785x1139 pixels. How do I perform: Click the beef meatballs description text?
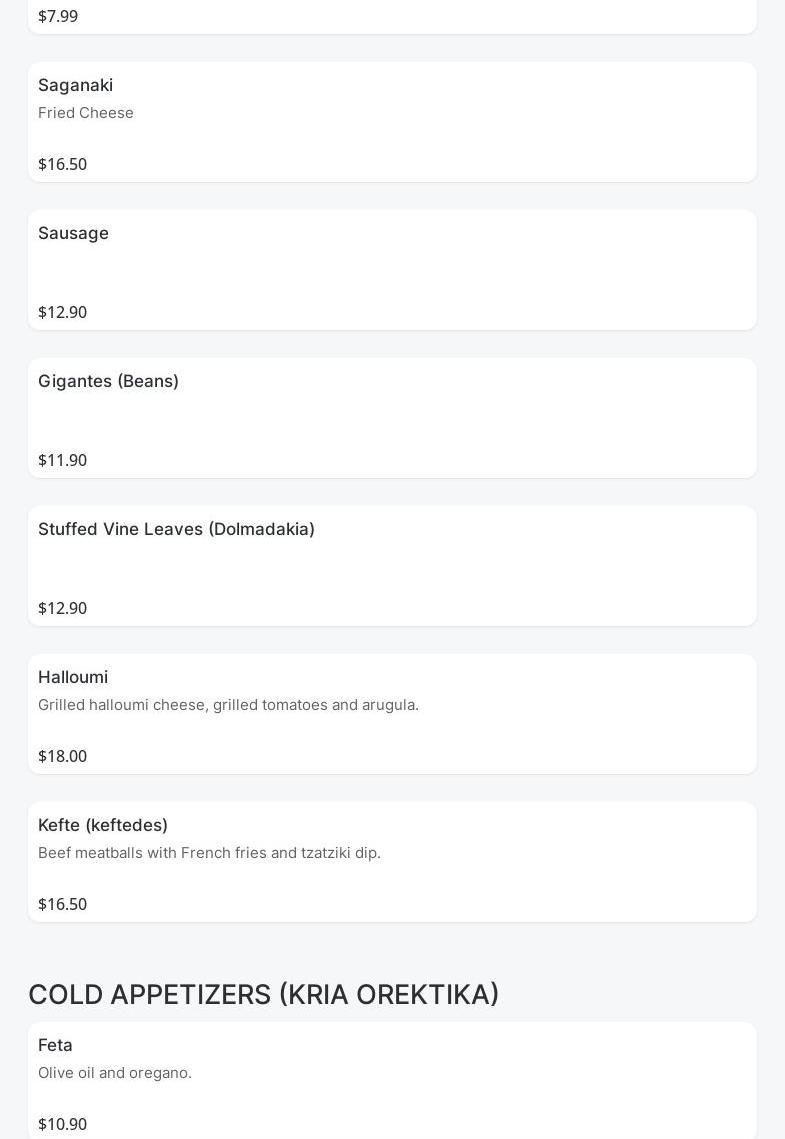pyautogui.click(x=209, y=853)
